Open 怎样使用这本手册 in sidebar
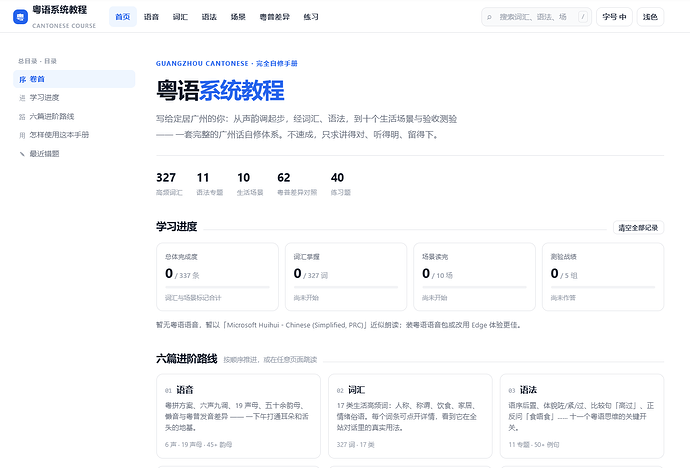The height and width of the screenshot is (468, 690). click(x=74, y=135)
